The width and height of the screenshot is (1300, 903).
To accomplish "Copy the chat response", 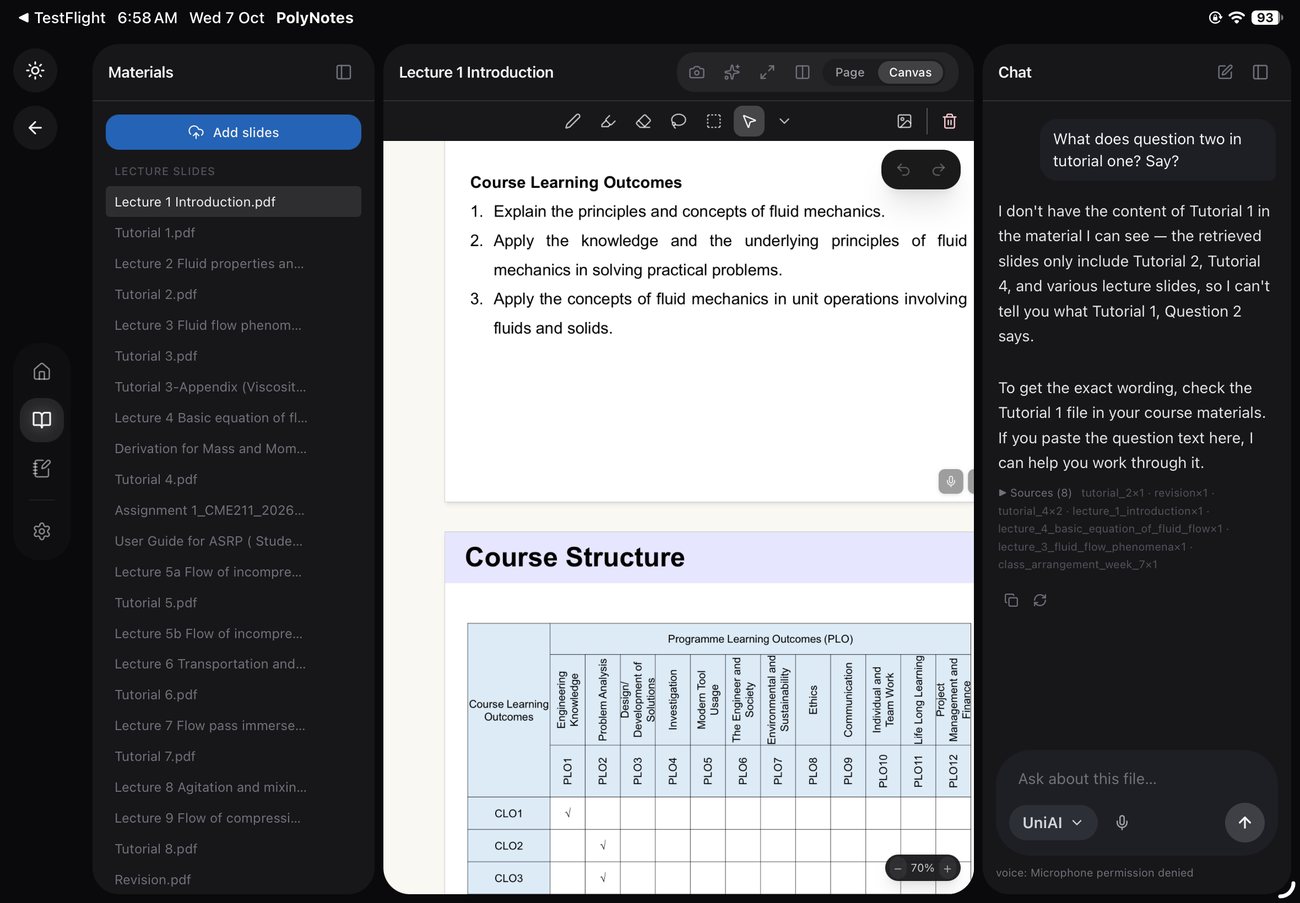I will point(1011,600).
